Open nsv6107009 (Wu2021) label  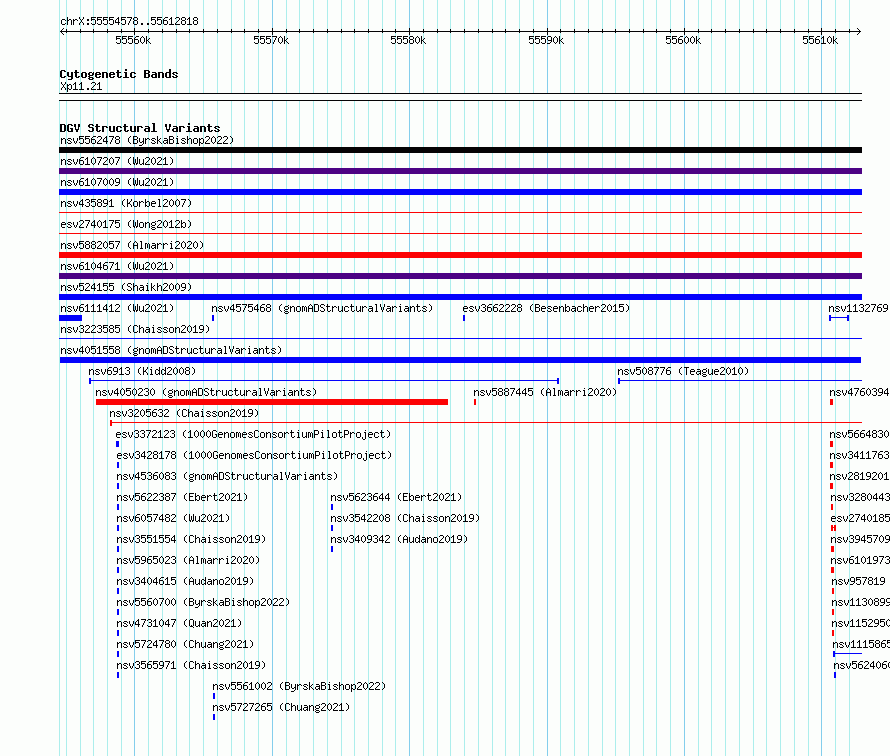tap(117, 182)
